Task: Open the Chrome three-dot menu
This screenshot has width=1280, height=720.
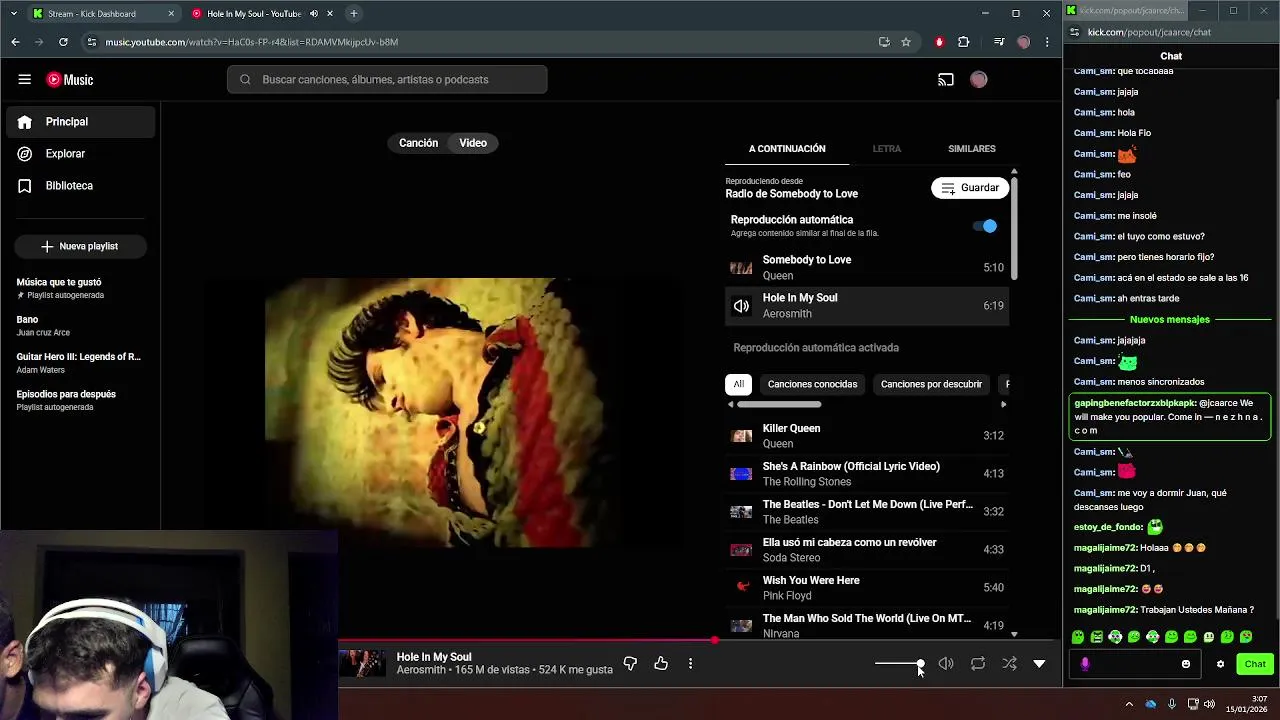Action: pos(1046,42)
